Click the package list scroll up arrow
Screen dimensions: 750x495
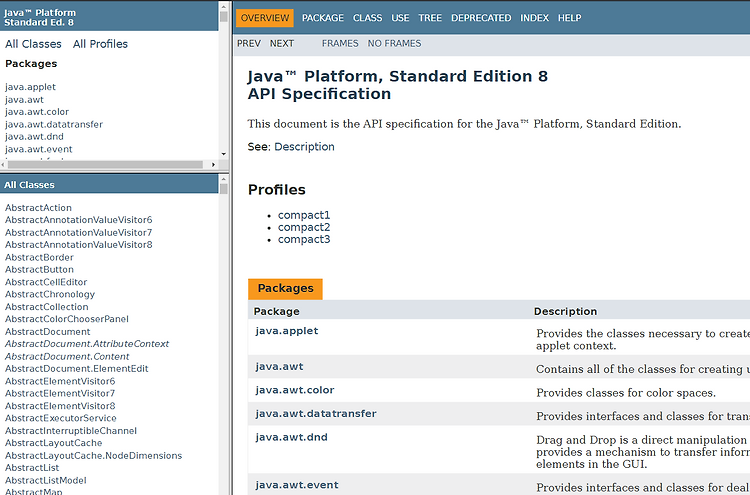click(223, 6)
